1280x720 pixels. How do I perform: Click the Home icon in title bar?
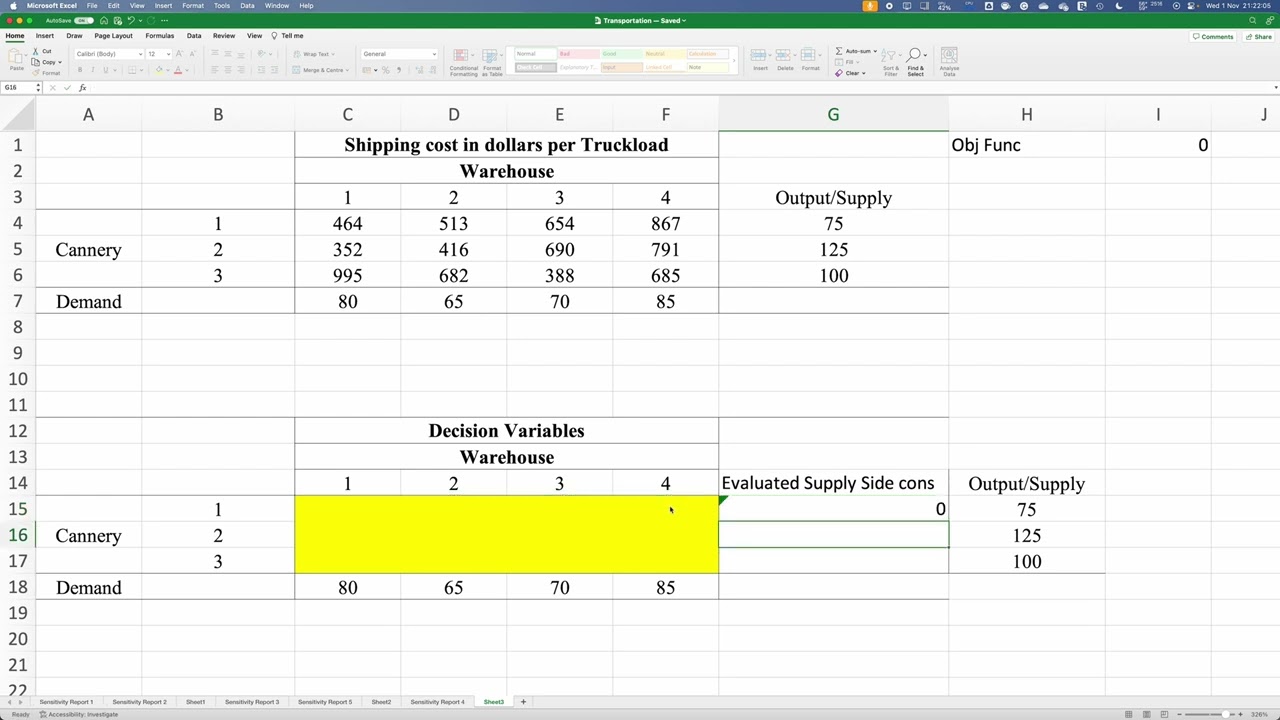[x=104, y=20]
